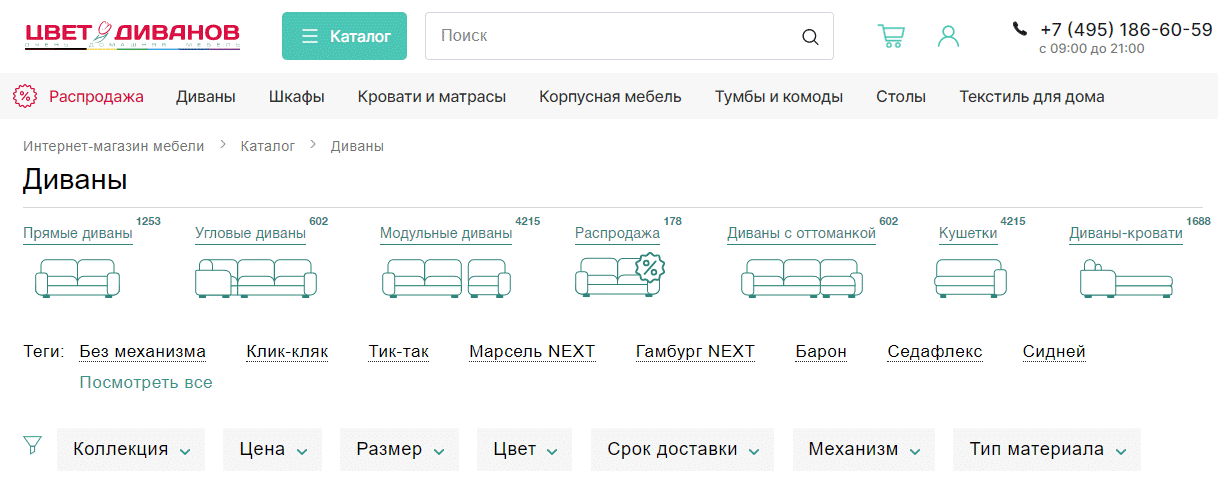
Task: Click the filter funnel icon
Action: click(33, 445)
